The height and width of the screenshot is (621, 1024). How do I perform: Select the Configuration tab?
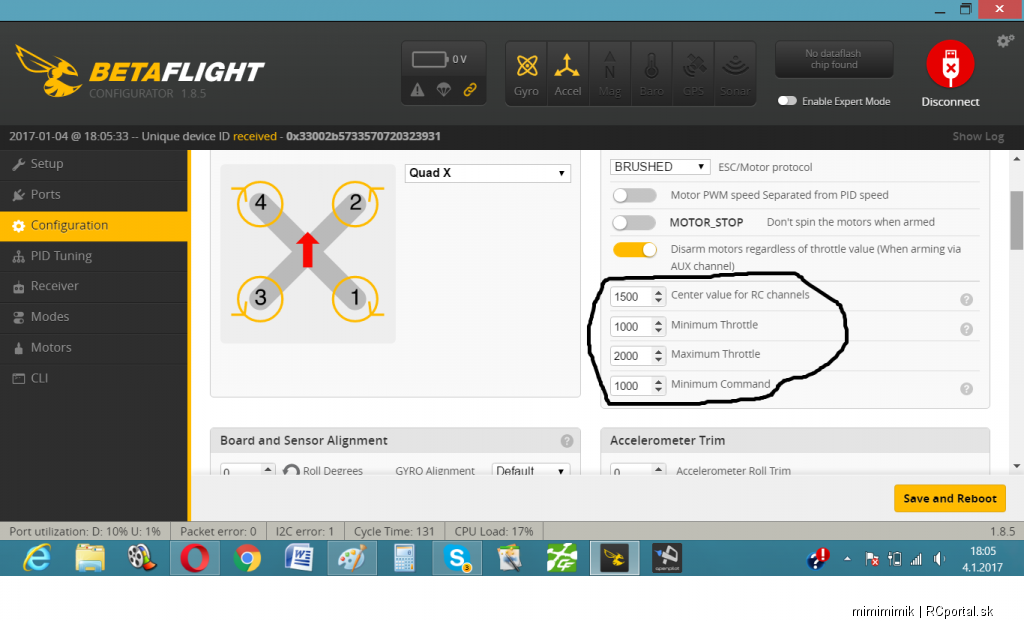(94, 225)
